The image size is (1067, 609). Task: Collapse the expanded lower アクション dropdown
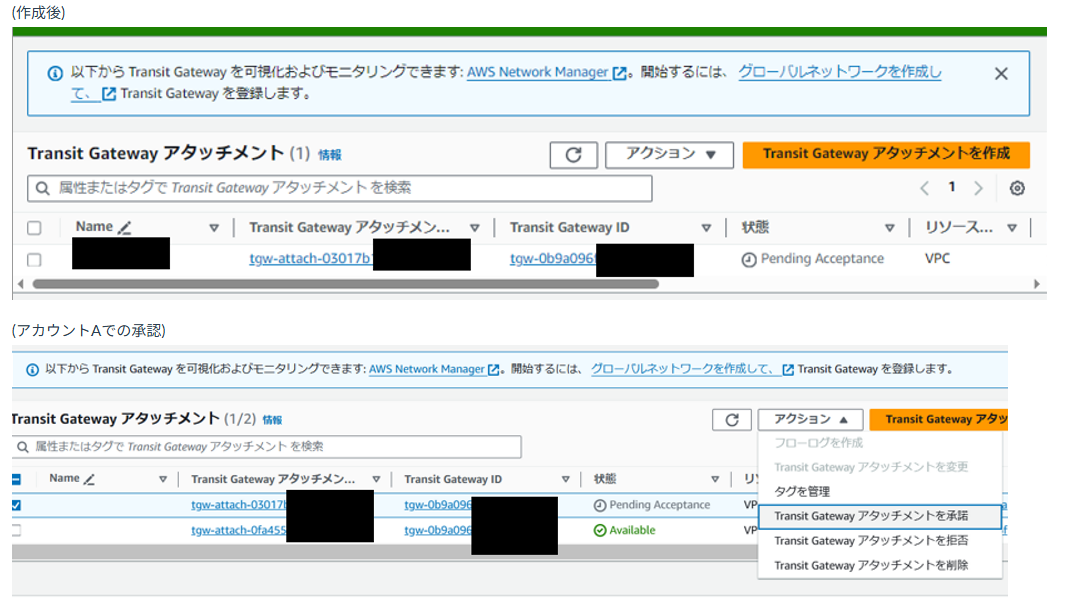click(809, 420)
